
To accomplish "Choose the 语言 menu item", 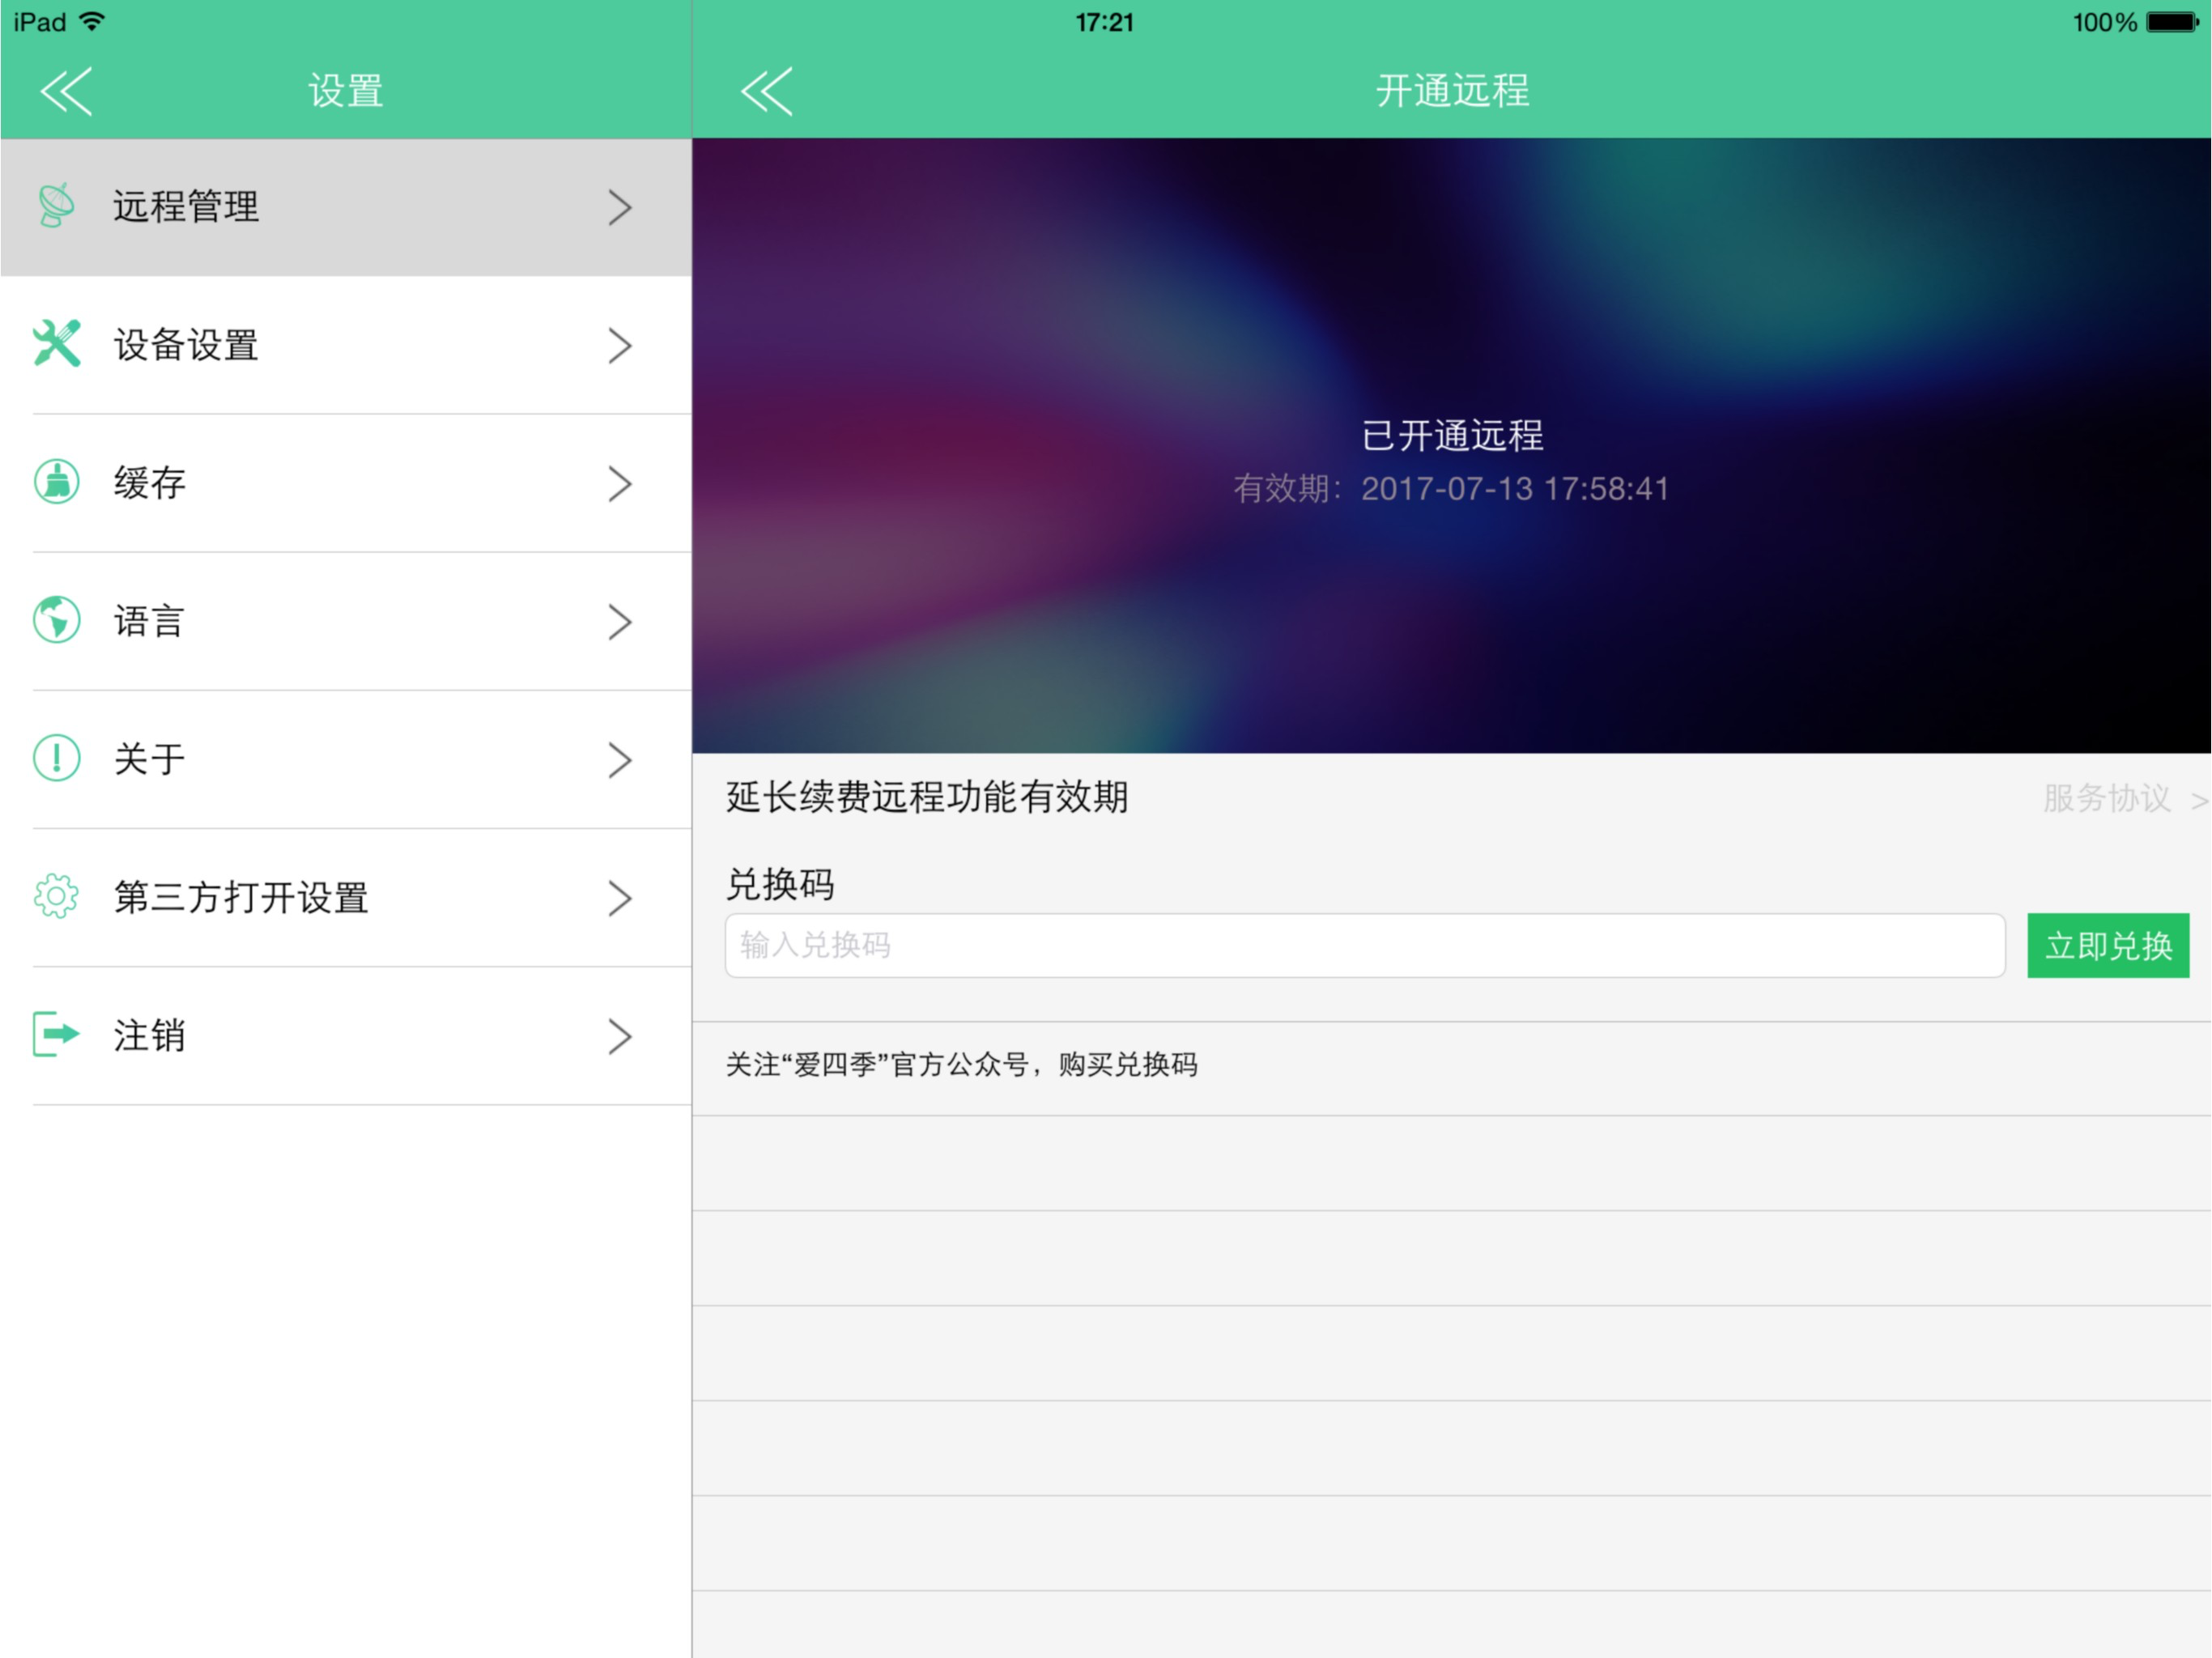I will point(346,621).
